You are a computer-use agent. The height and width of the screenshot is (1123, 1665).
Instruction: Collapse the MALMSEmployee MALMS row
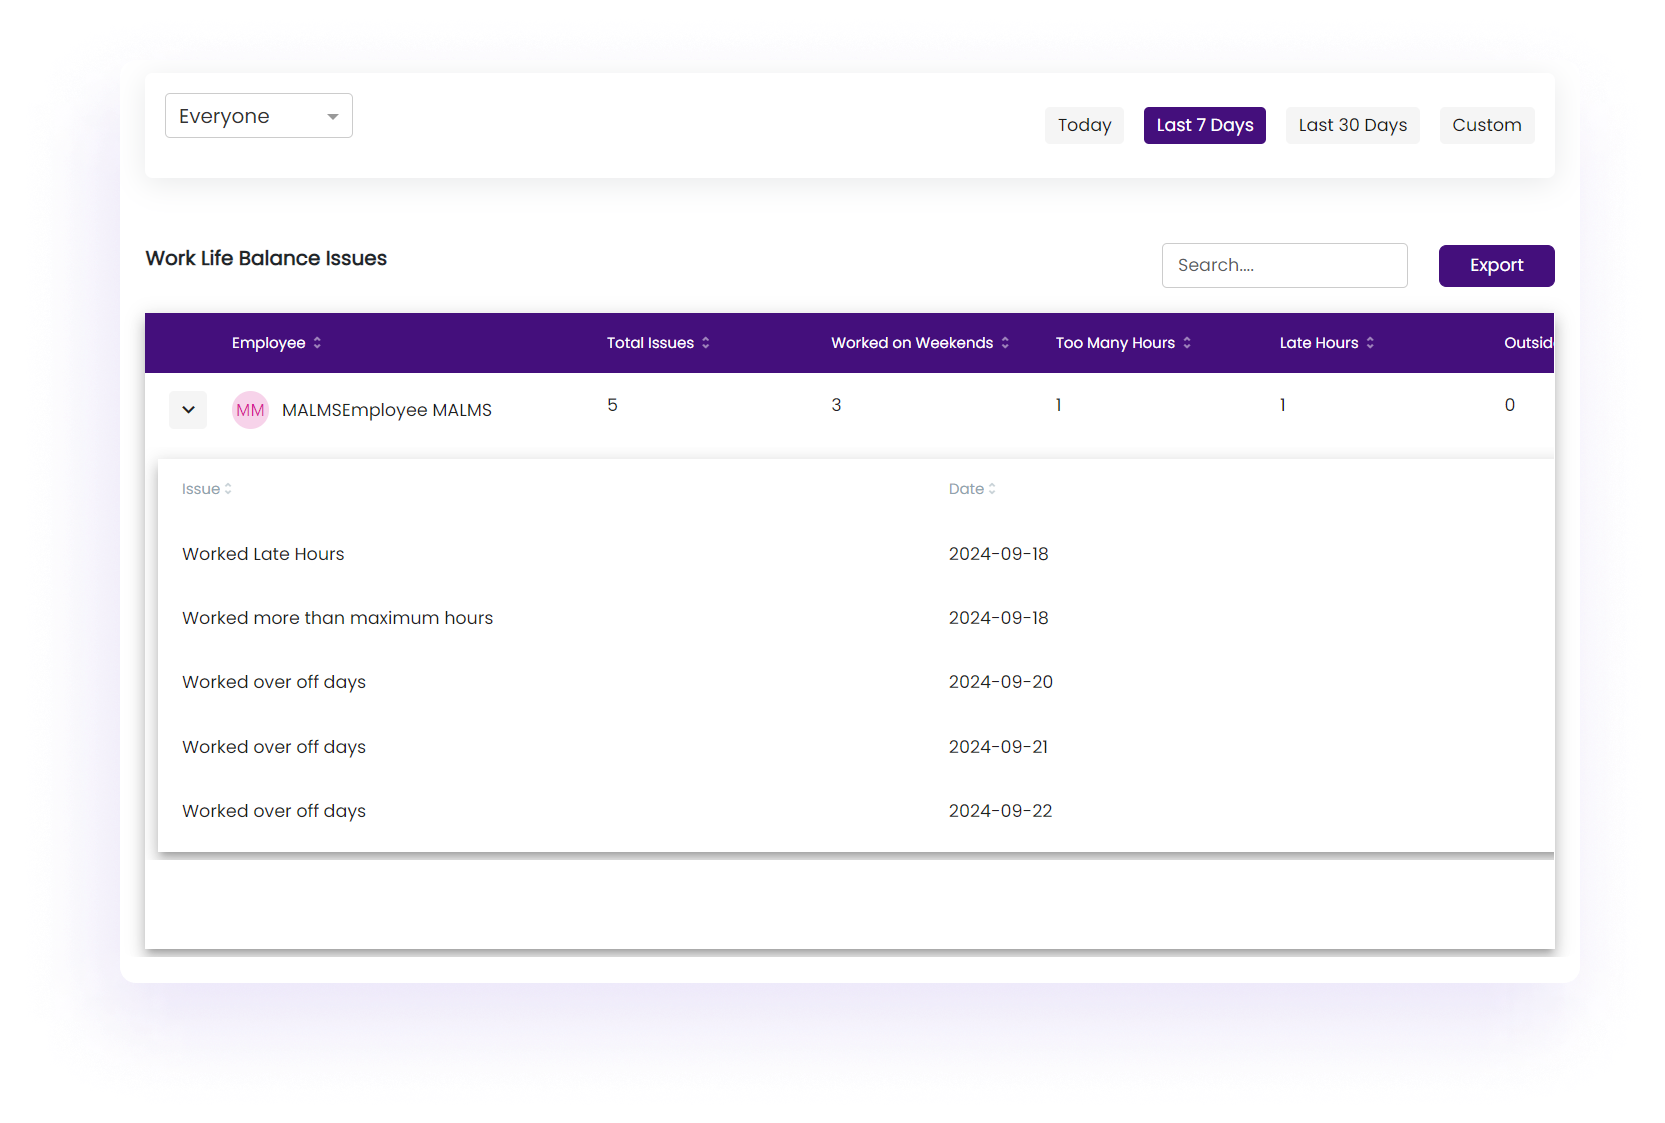click(188, 410)
